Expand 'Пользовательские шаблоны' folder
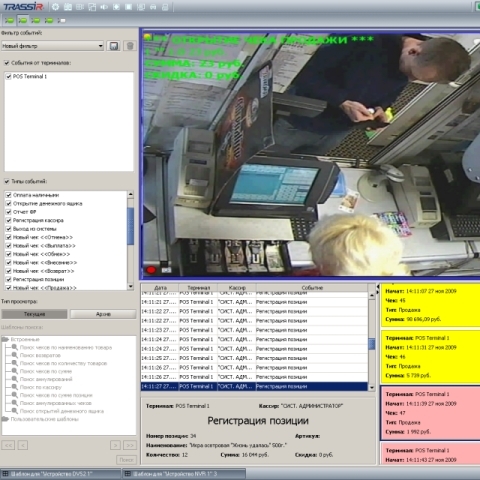 pos(5,419)
